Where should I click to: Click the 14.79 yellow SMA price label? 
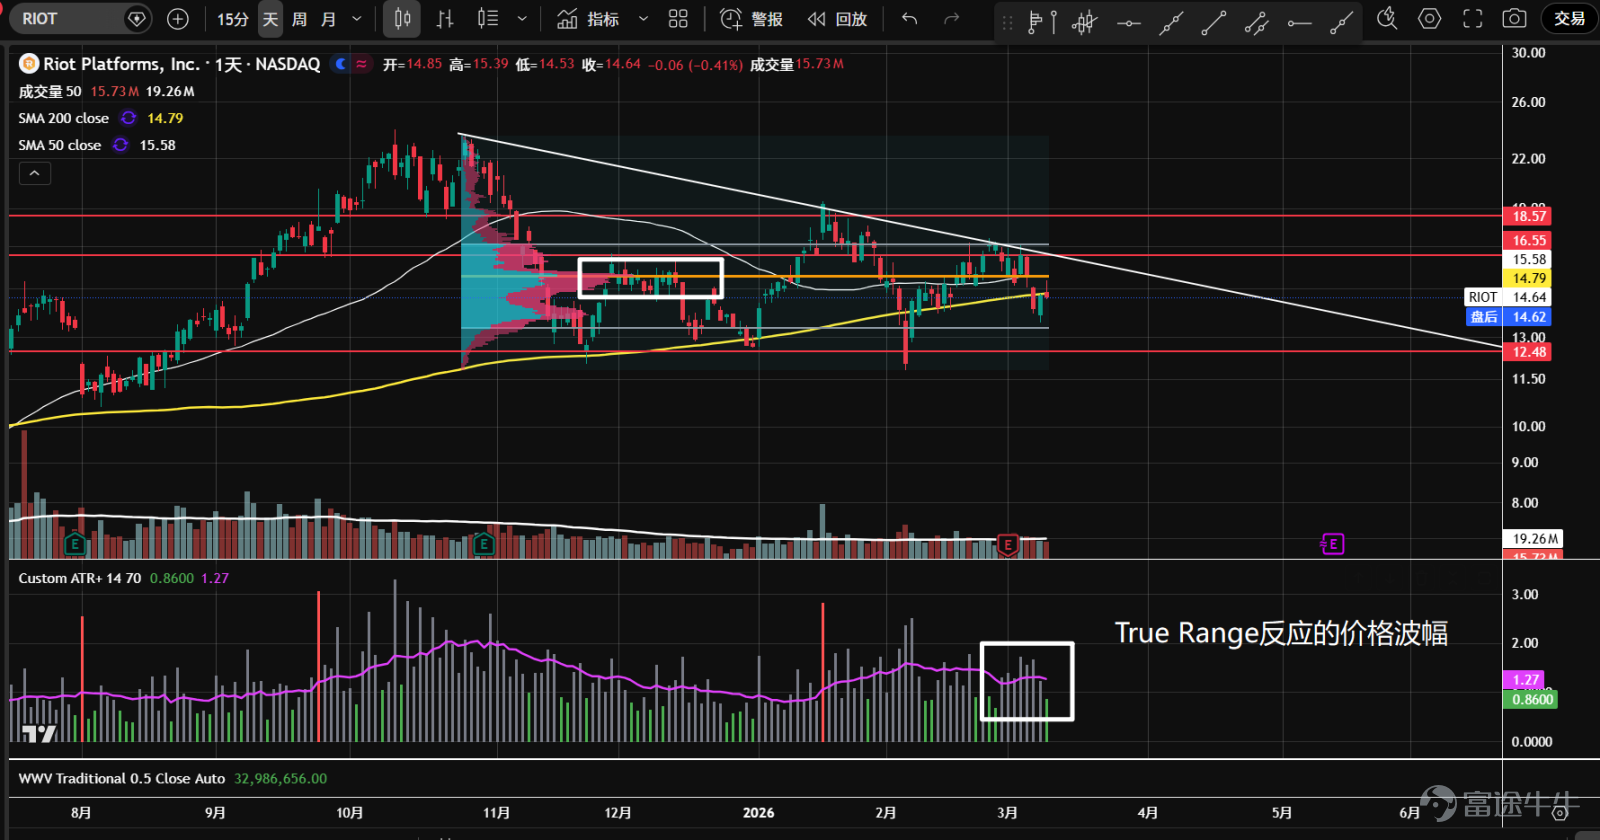pos(1528,278)
